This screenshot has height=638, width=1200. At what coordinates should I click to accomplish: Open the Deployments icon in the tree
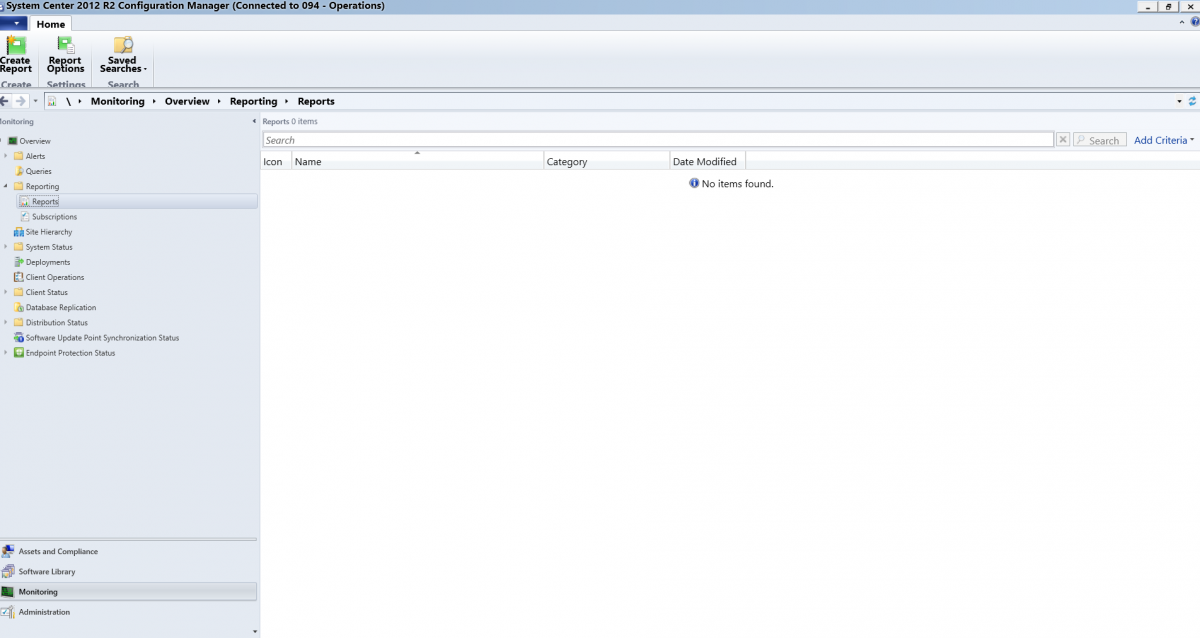pyautogui.click(x=18, y=262)
